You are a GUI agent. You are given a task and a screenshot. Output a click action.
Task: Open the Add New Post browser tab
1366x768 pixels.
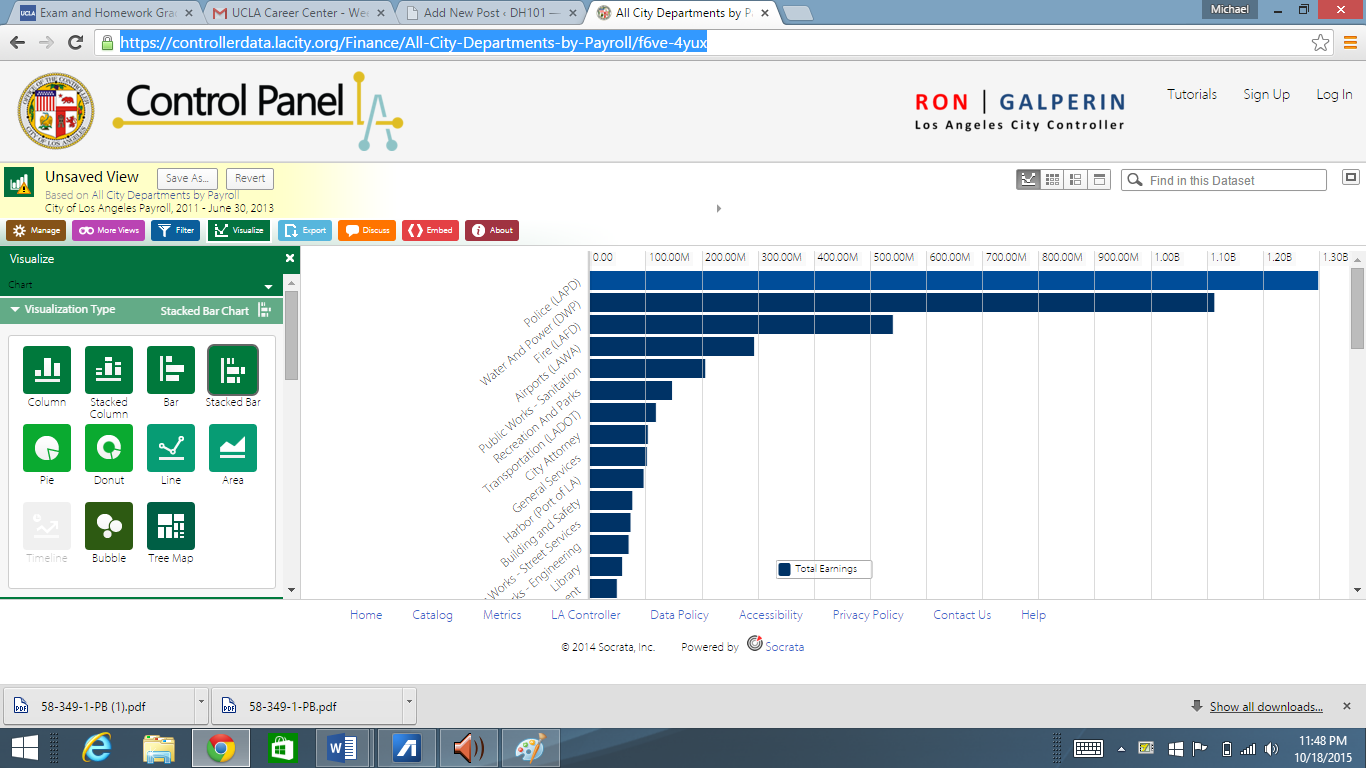[x=490, y=13]
